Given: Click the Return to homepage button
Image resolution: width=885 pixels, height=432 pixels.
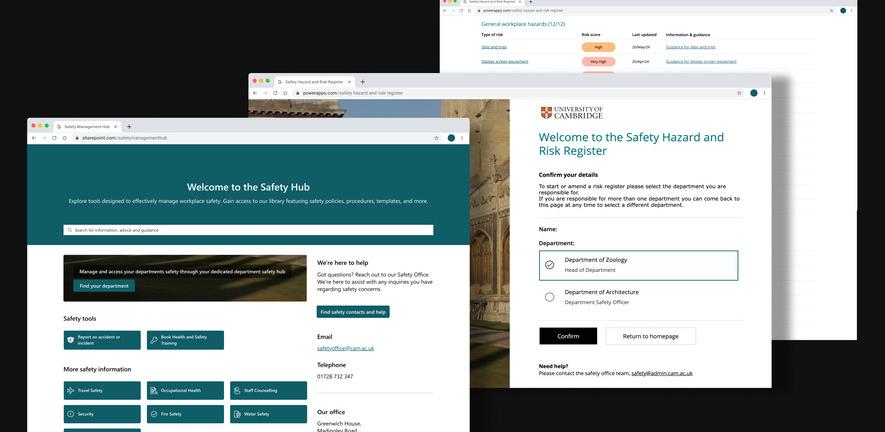Looking at the screenshot, I should click(651, 336).
